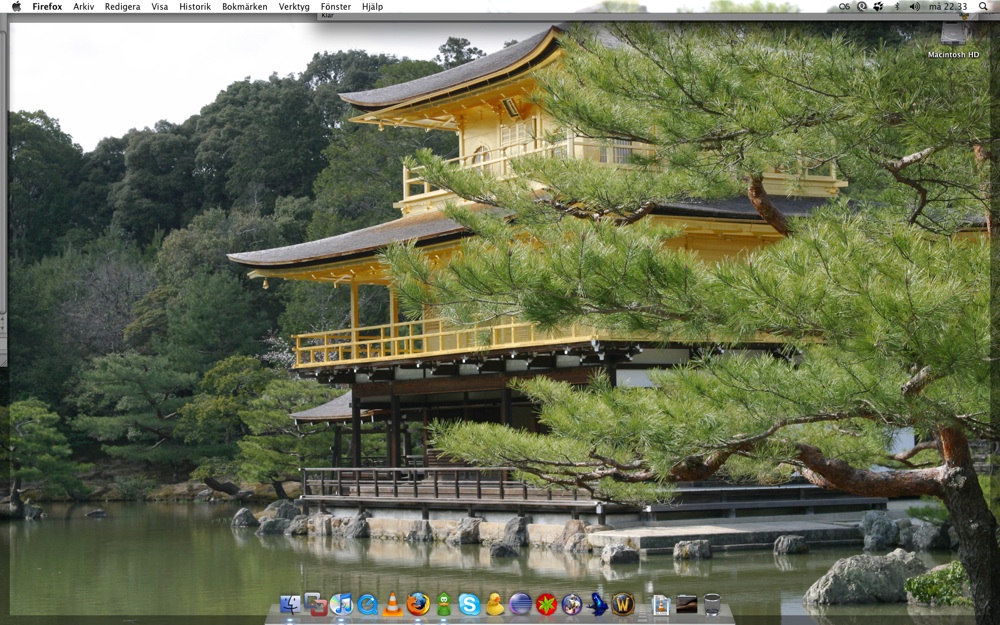
Task: Open the Apple menu
Action: point(16,6)
